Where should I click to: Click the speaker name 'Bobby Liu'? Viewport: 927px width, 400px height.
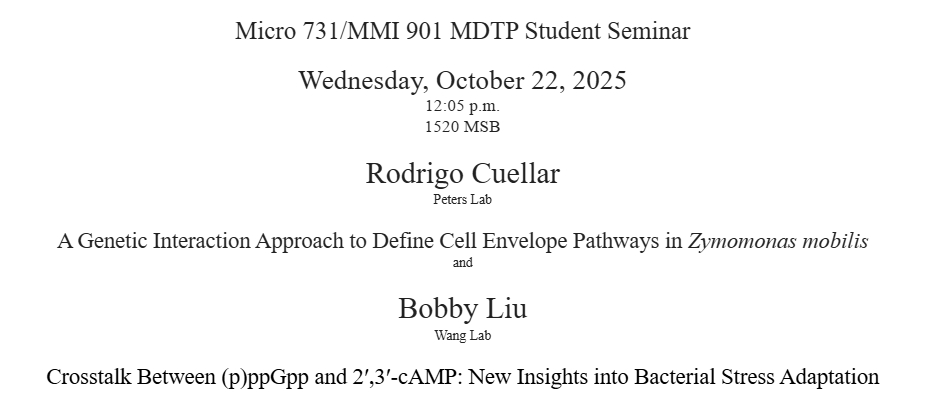[462, 308]
